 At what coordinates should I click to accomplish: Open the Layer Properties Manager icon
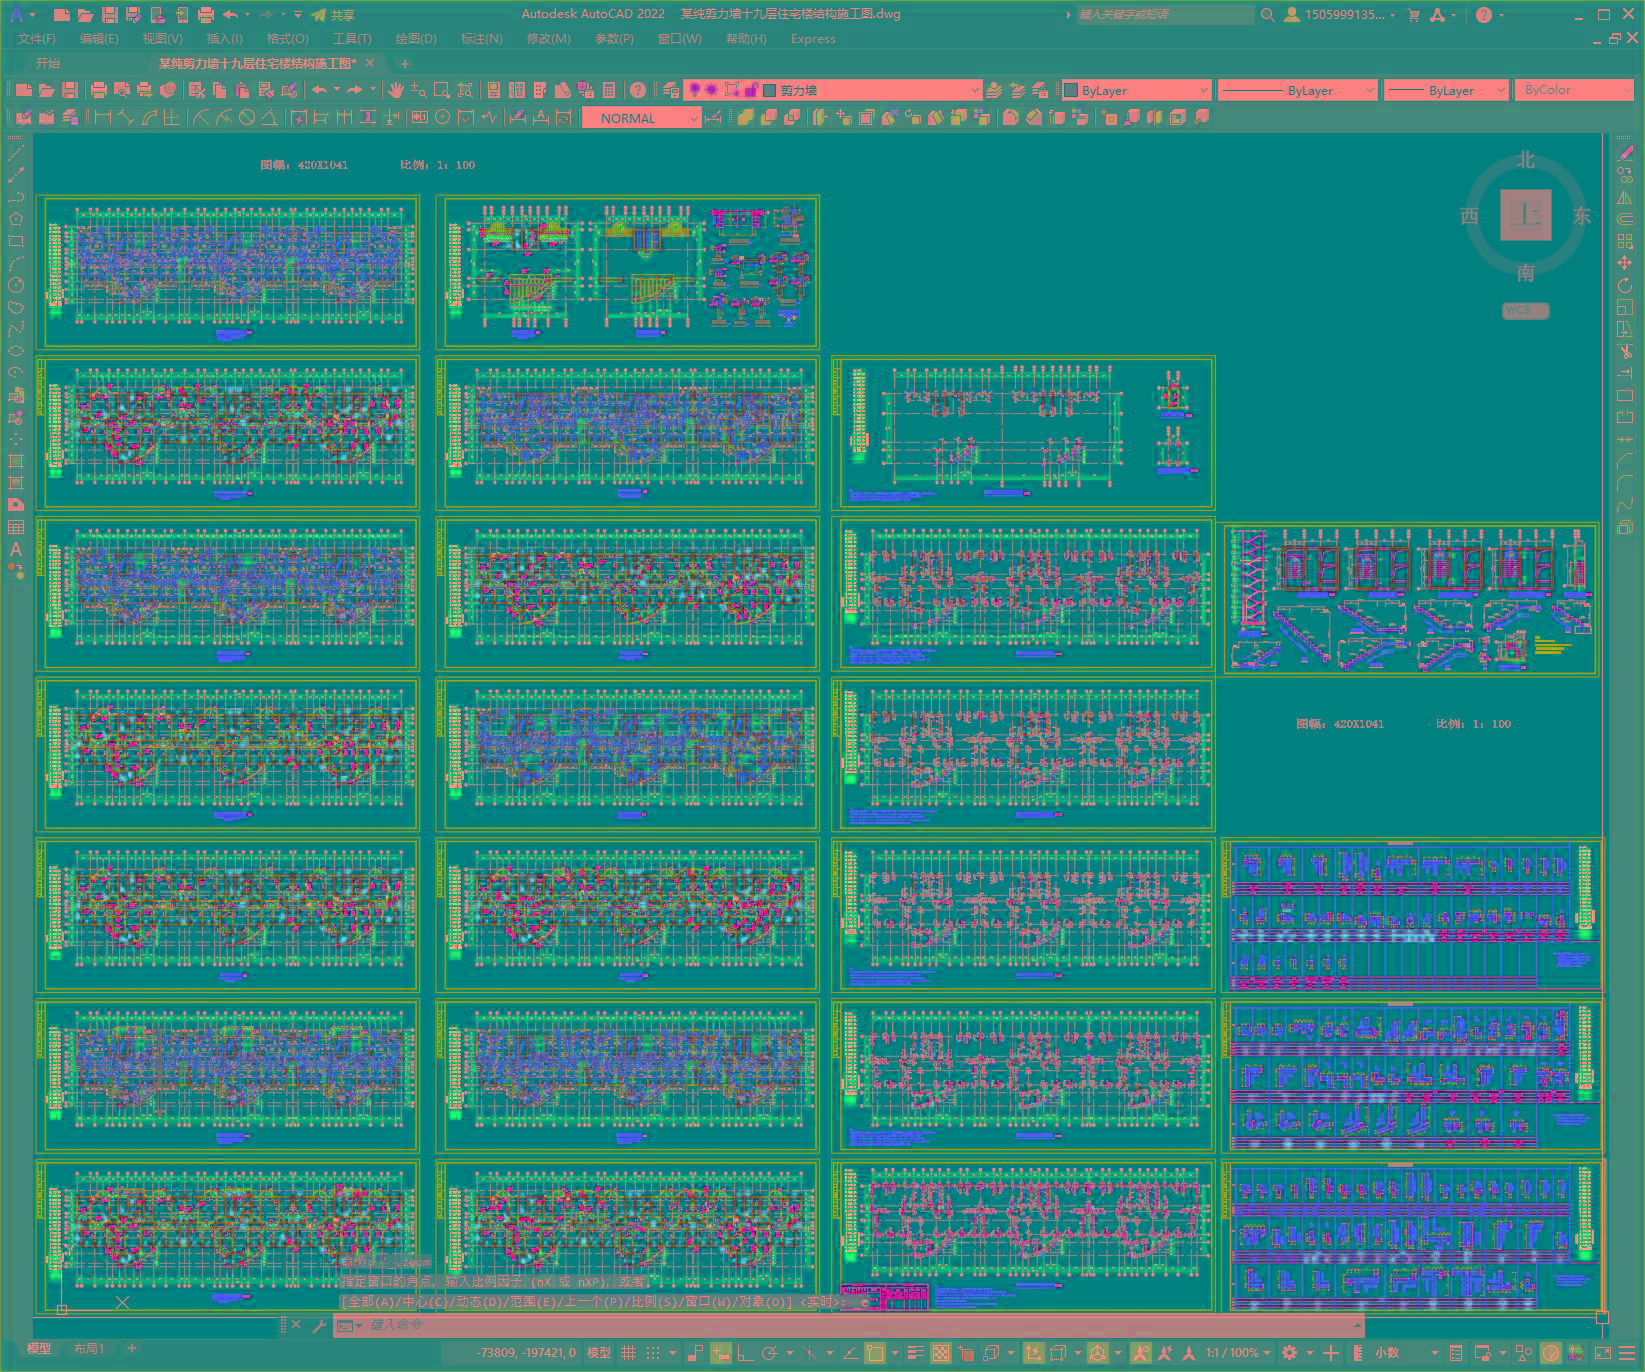(x=671, y=90)
